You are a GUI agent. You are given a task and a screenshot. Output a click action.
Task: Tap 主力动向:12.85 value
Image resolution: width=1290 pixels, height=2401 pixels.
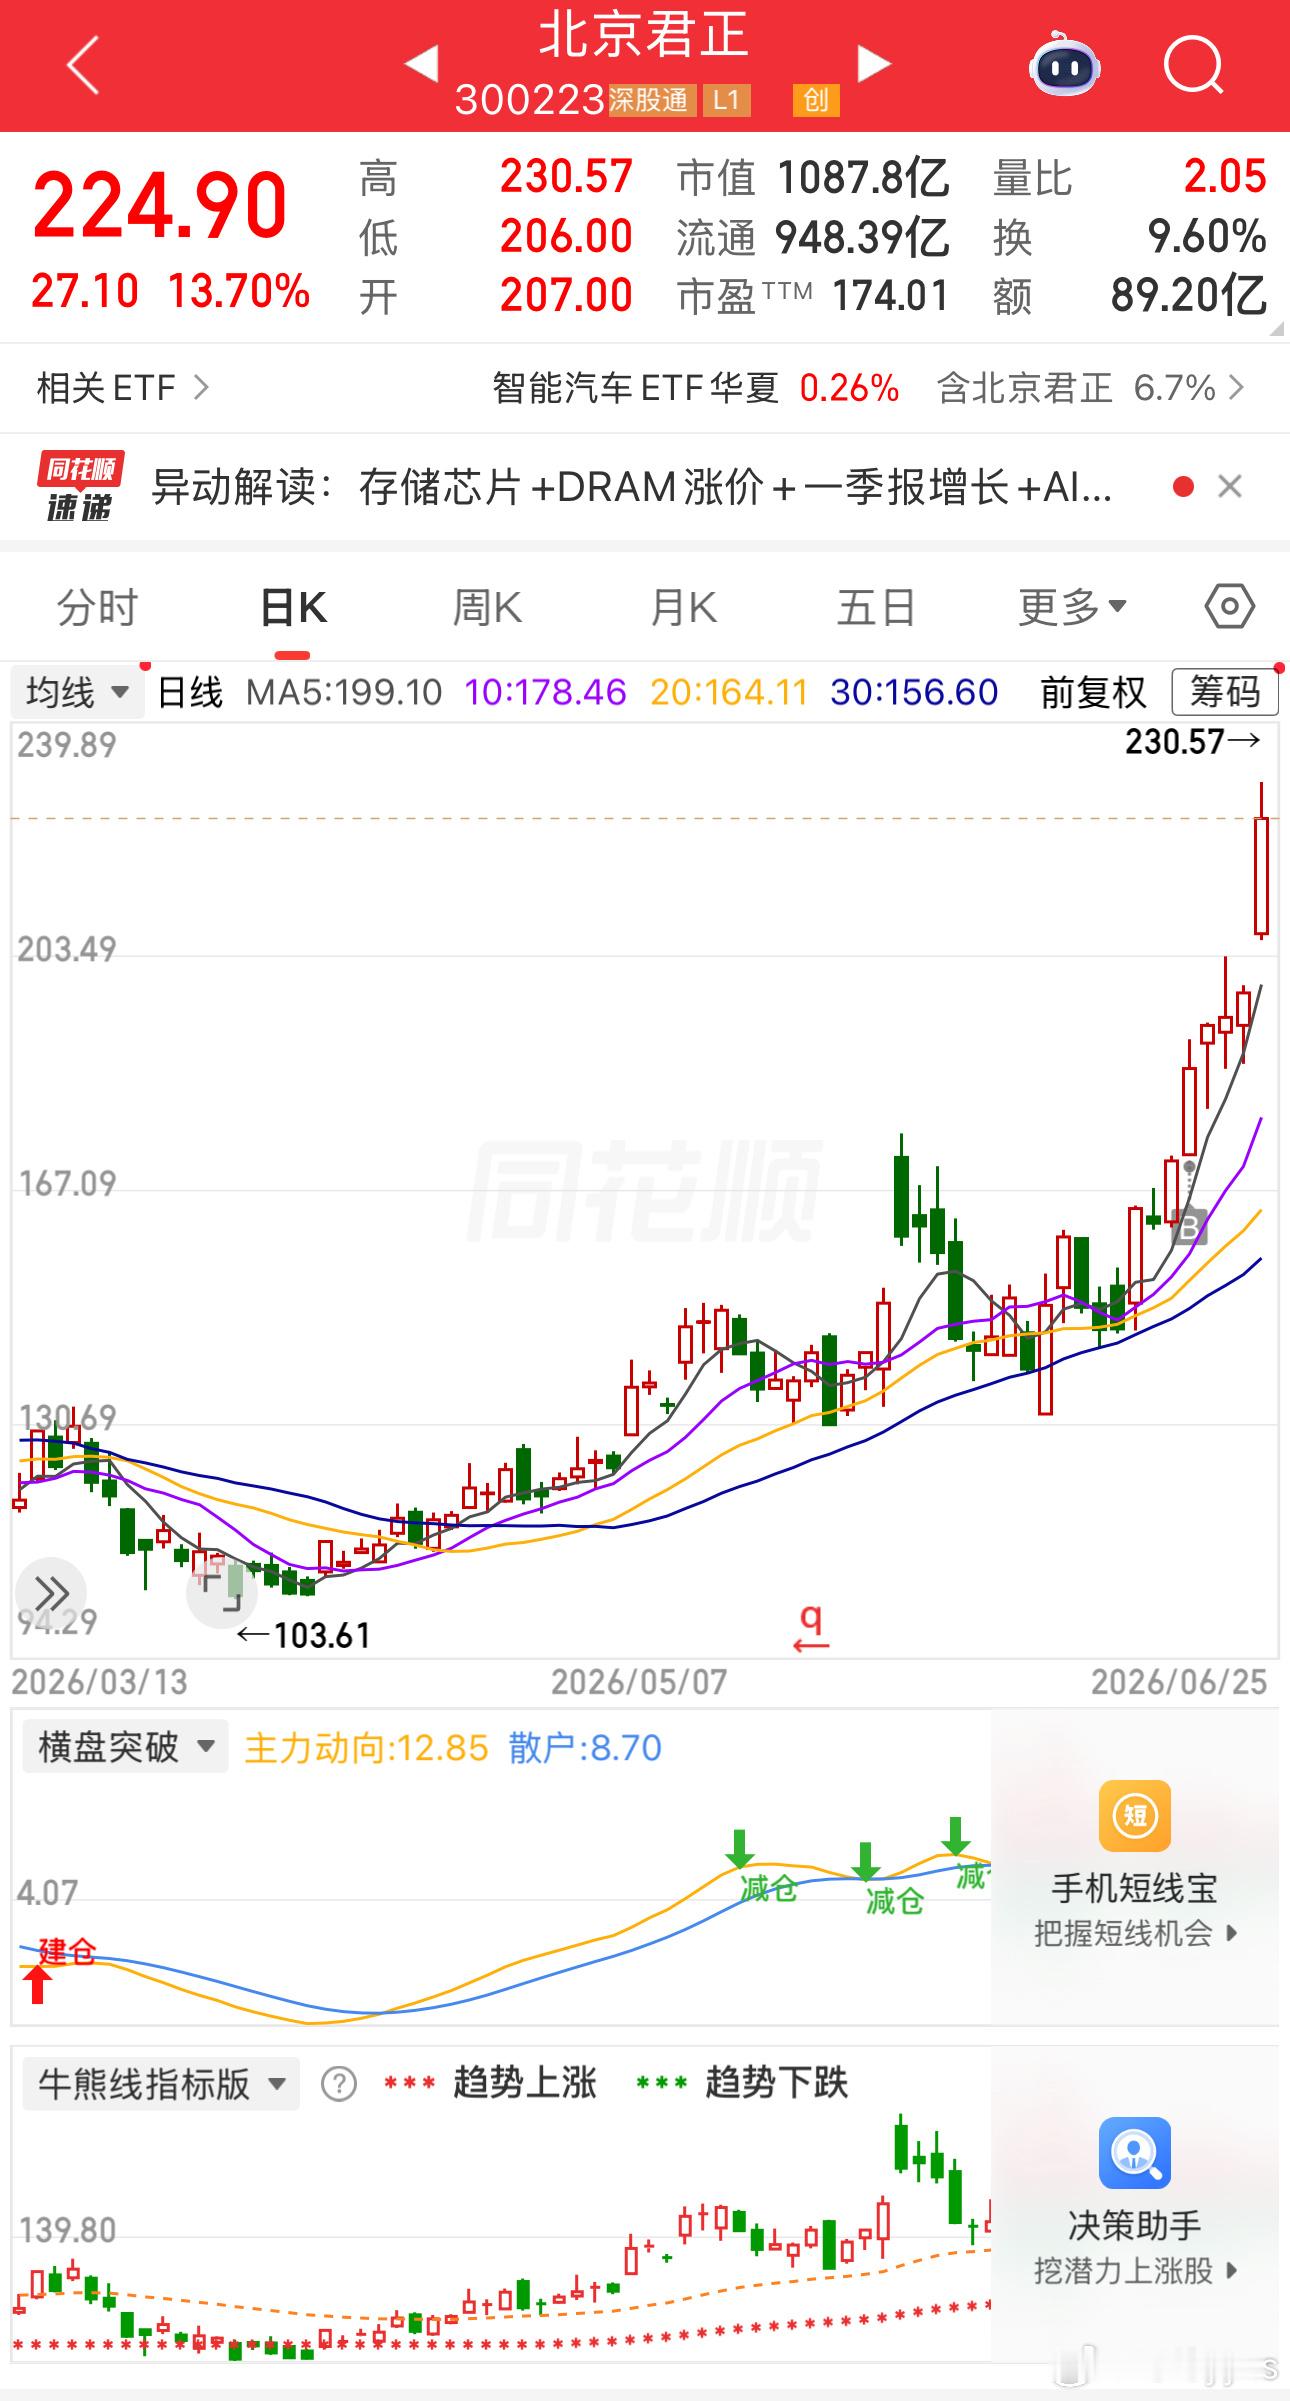coord(366,1747)
